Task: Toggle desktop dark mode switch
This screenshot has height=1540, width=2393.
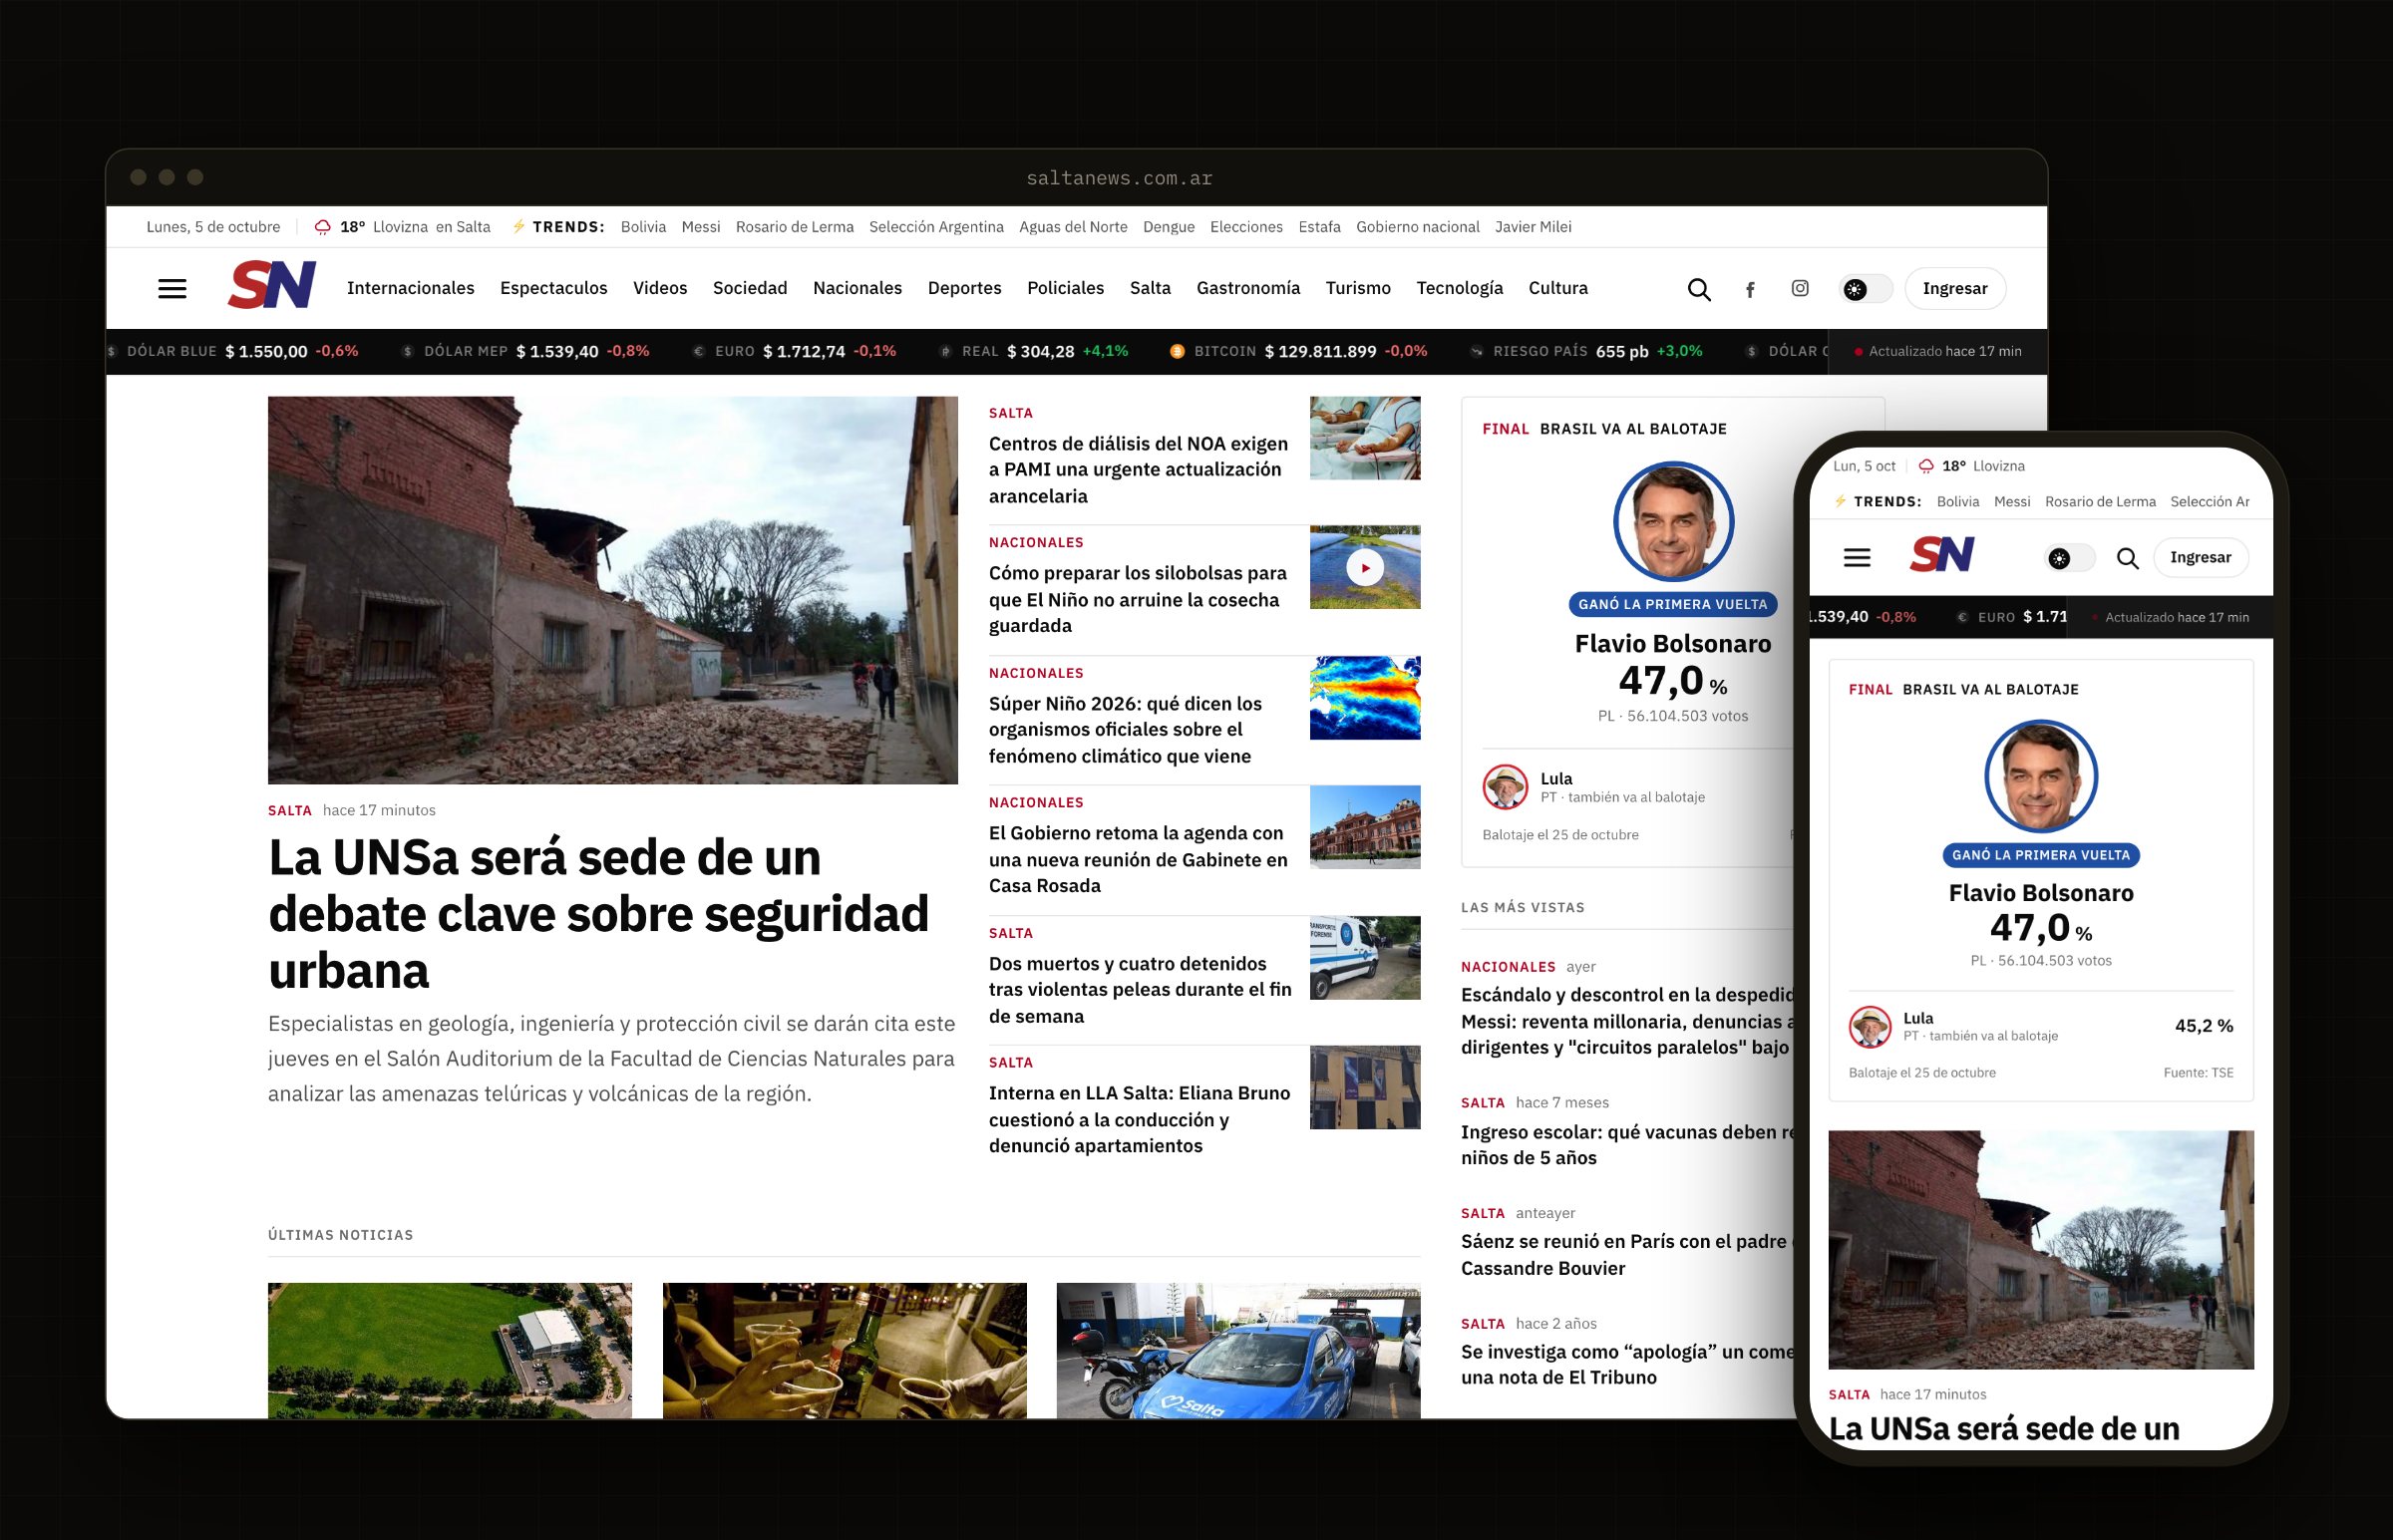Action: (1866, 289)
